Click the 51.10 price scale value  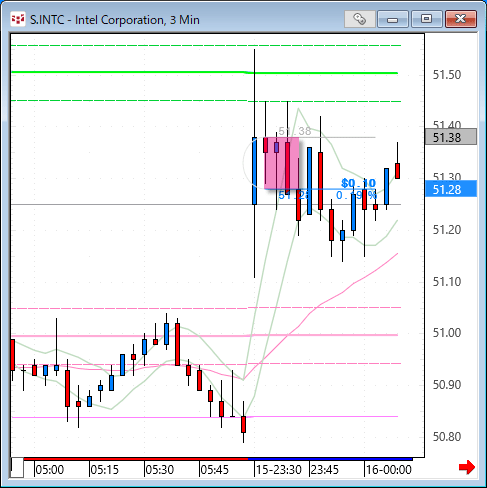point(447,282)
